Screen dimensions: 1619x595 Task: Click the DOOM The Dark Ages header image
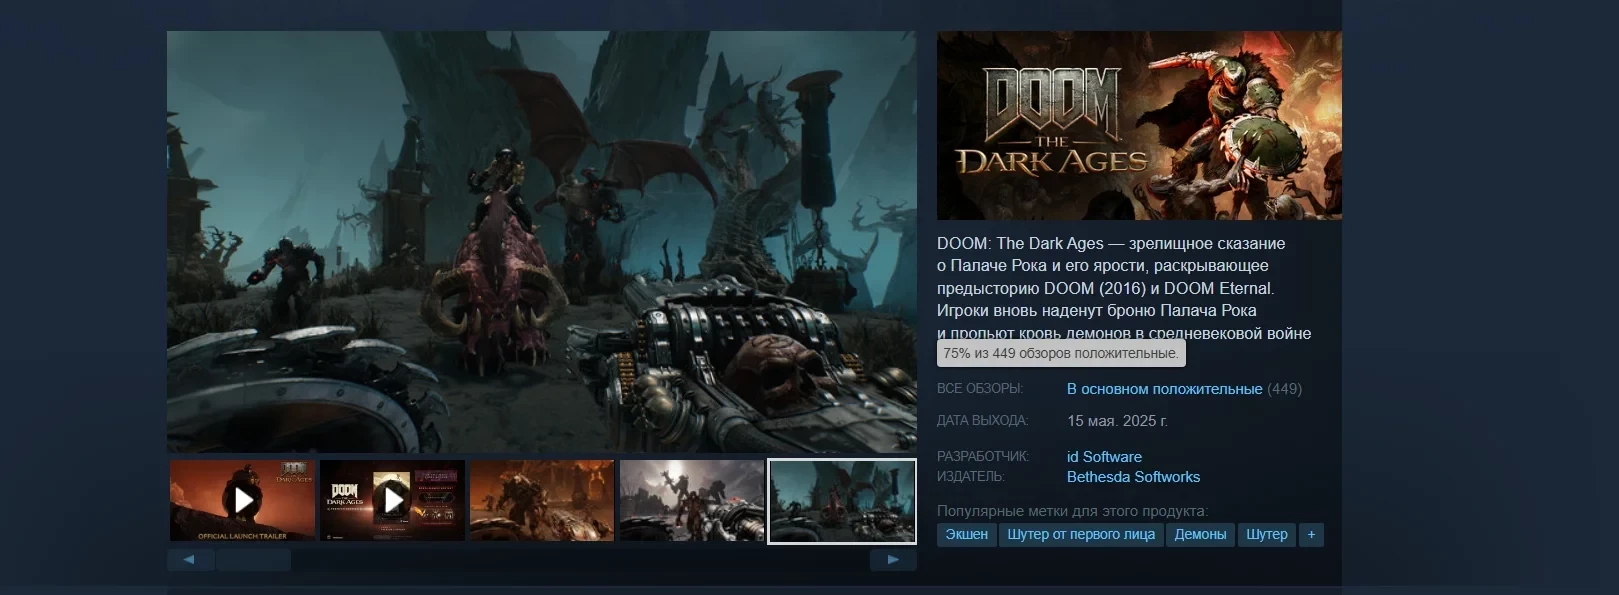pyautogui.click(x=1139, y=125)
